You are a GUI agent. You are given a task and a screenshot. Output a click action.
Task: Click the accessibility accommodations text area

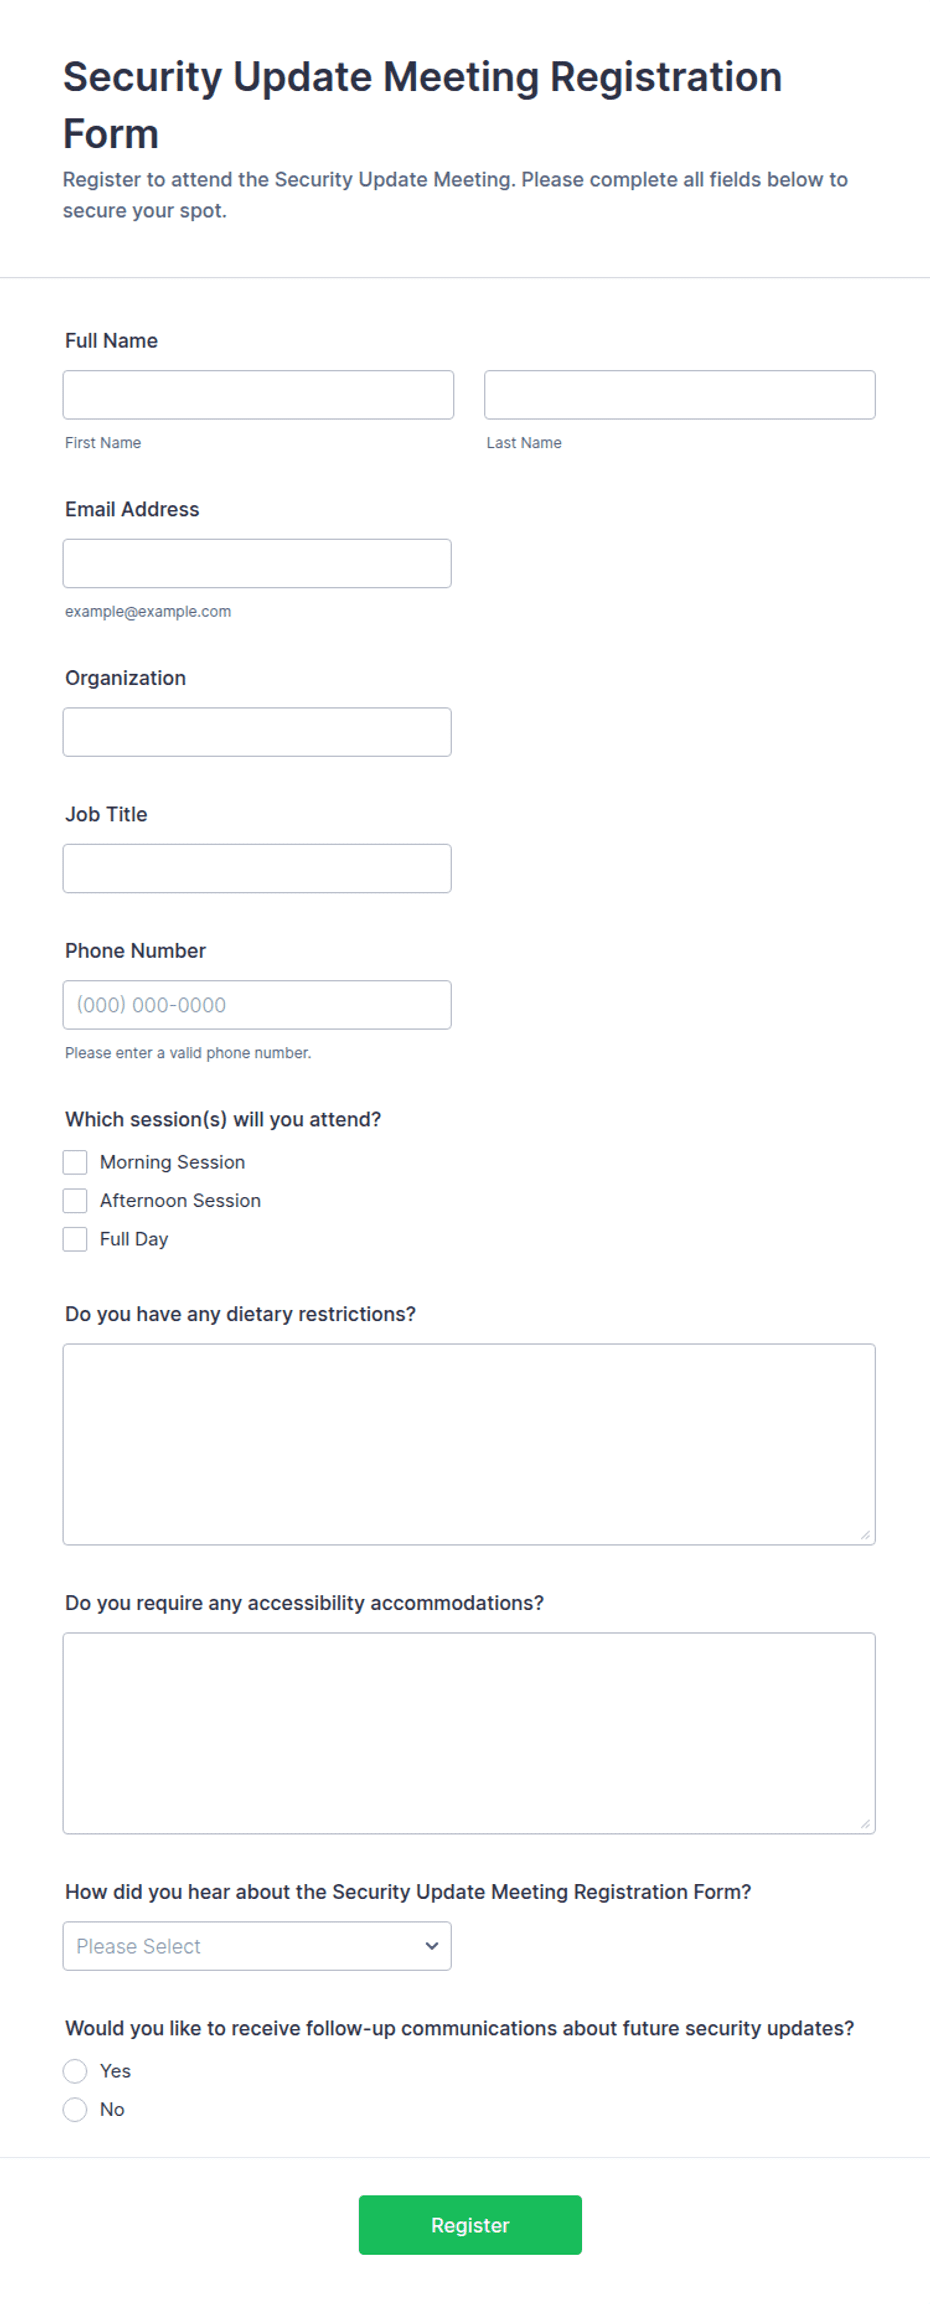[469, 1733]
